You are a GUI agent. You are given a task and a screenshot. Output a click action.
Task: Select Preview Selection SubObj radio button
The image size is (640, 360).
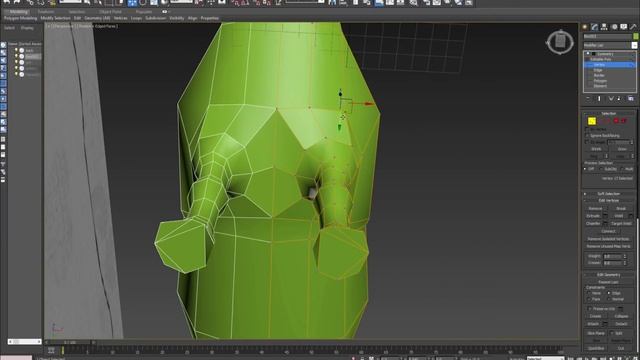[x=601, y=169]
